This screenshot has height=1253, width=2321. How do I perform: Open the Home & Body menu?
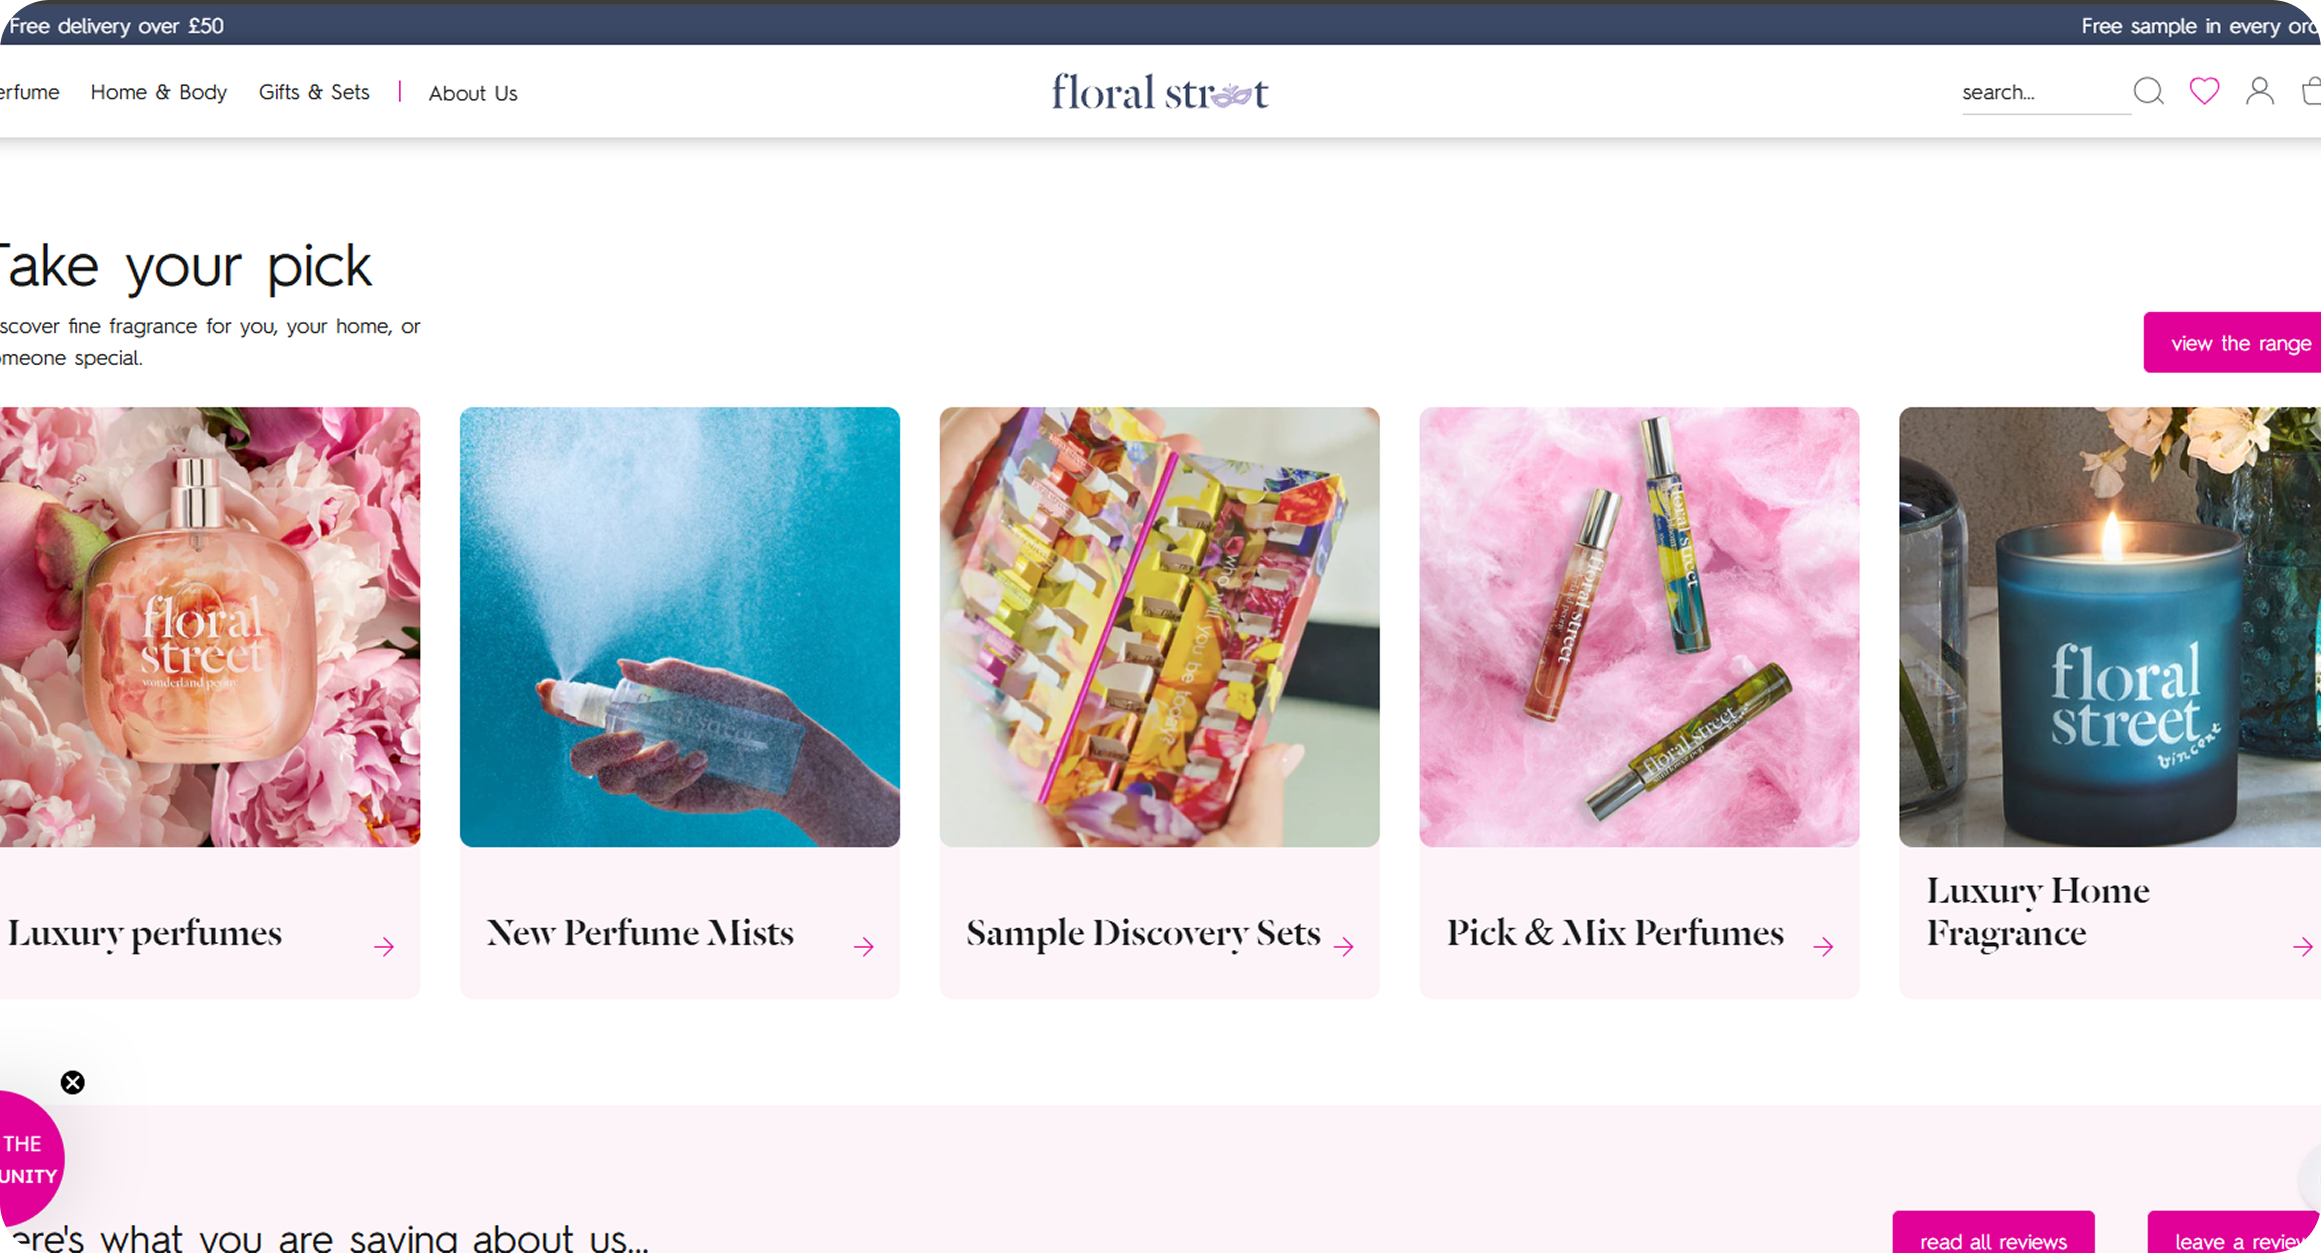coord(159,92)
